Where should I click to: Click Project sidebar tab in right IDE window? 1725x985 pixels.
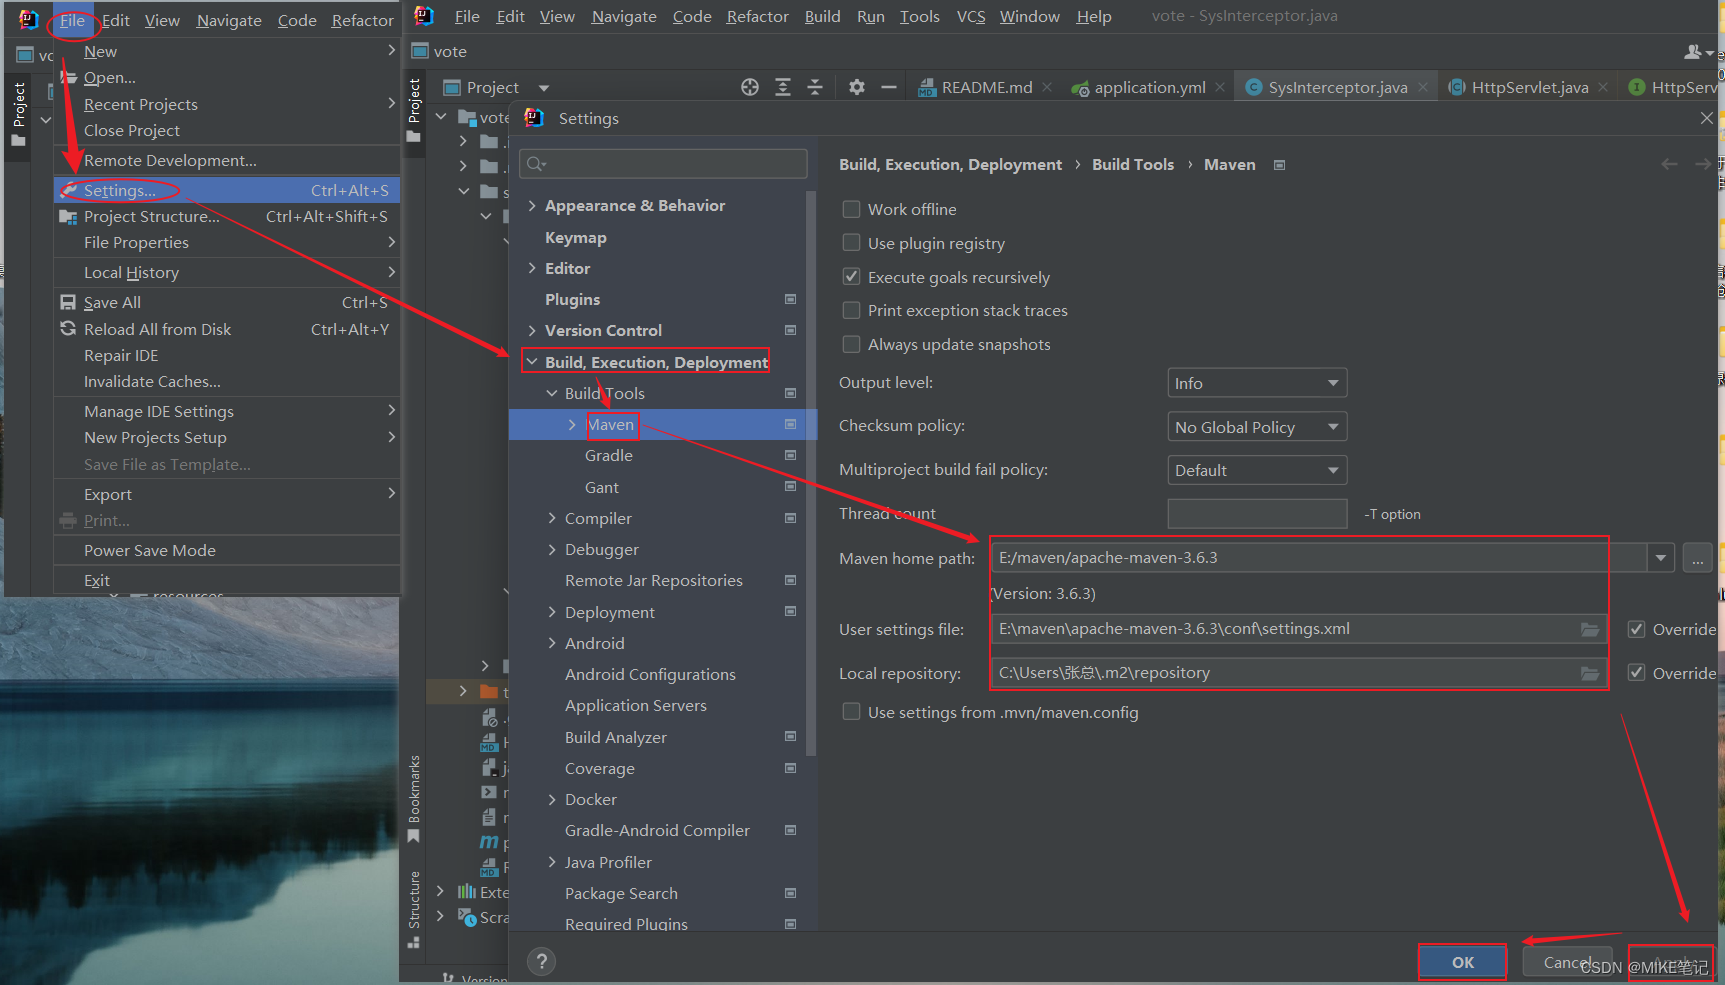tap(414, 110)
